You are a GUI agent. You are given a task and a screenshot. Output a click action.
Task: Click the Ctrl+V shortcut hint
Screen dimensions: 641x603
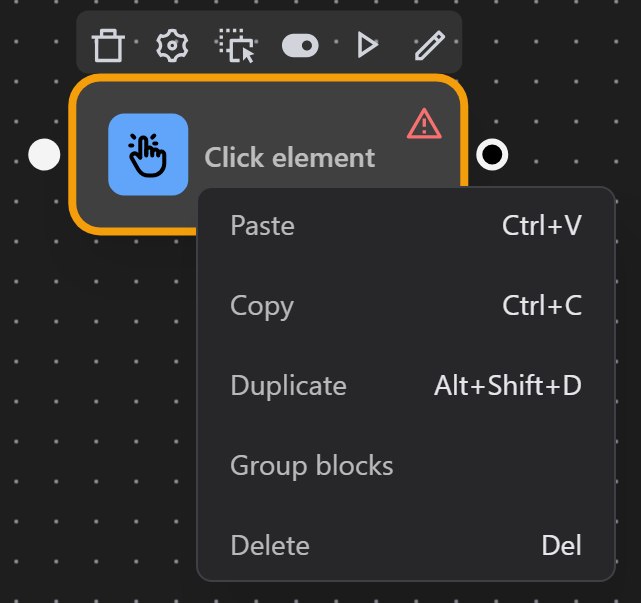pos(542,226)
